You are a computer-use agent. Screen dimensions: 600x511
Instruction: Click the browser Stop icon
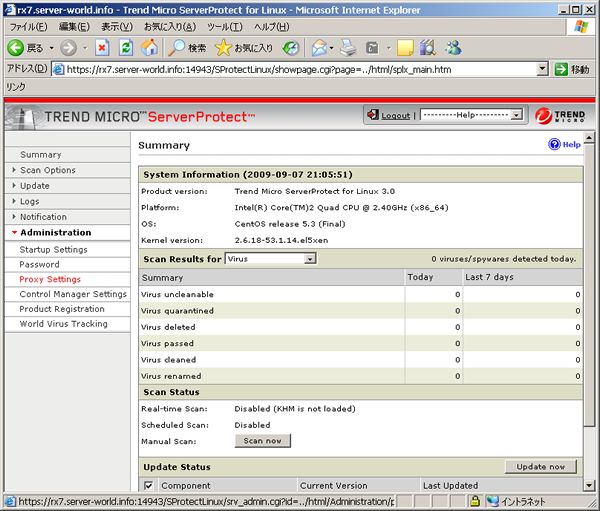(x=102, y=47)
